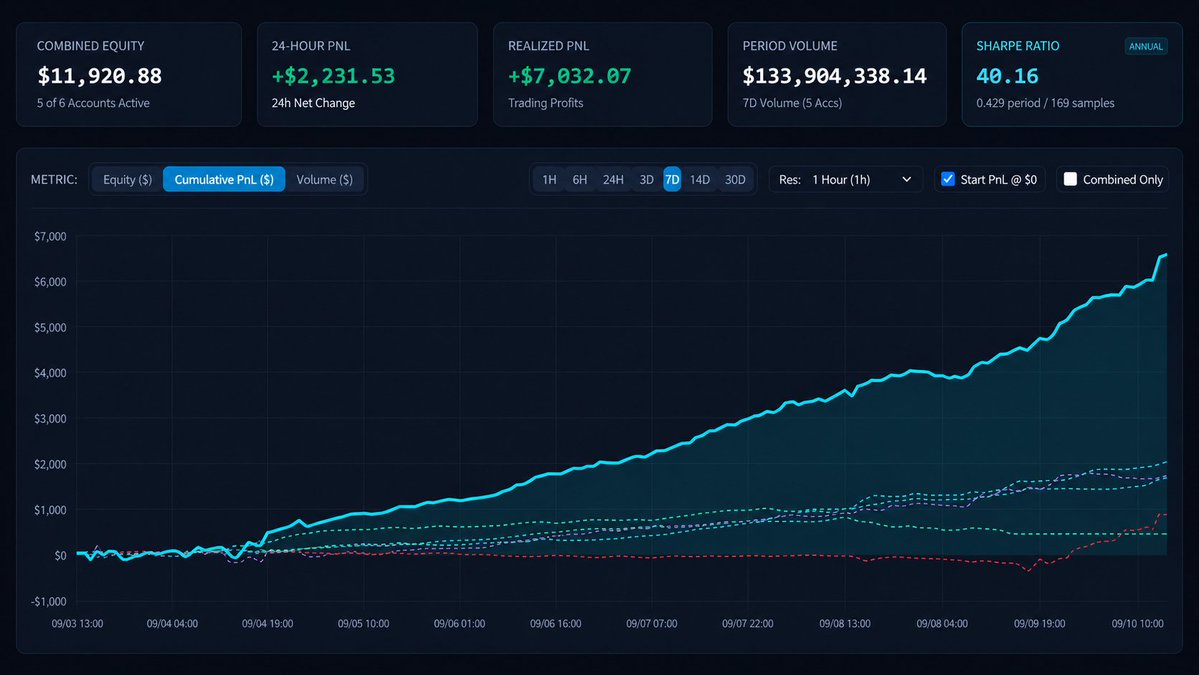1199x675 pixels.
Task: Switch metric to Volume ($)
Action: tap(325, 180)
